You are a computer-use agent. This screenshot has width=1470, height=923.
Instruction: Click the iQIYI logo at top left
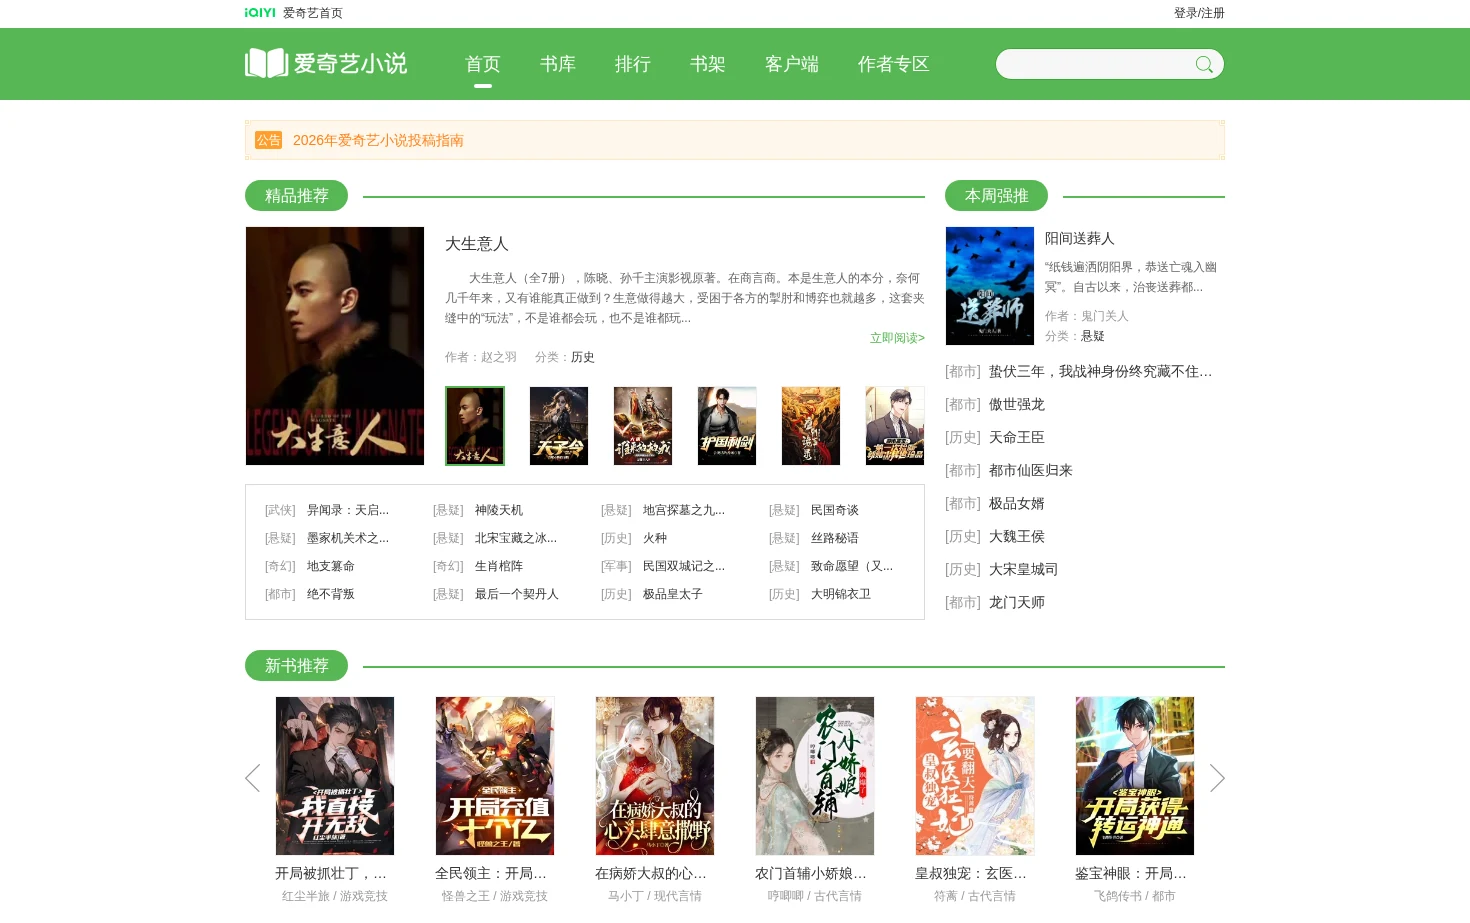point(260,13)
